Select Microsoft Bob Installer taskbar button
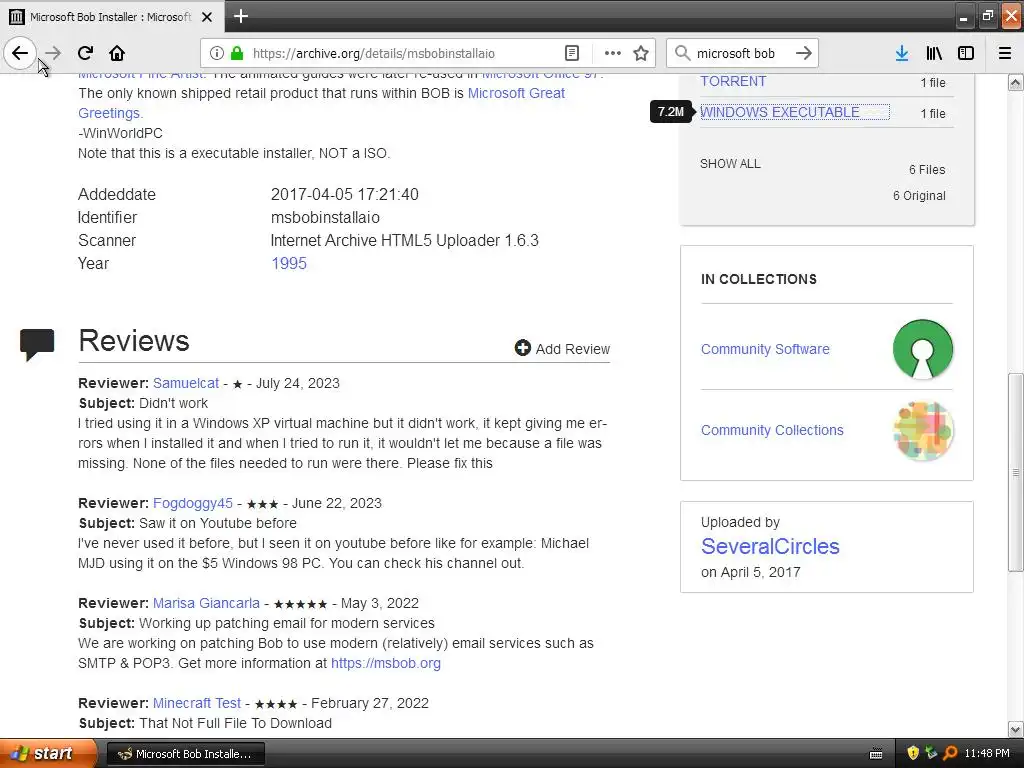Image resolution: width=1024 pixels, height=768 pixels. tap(185, 754)
